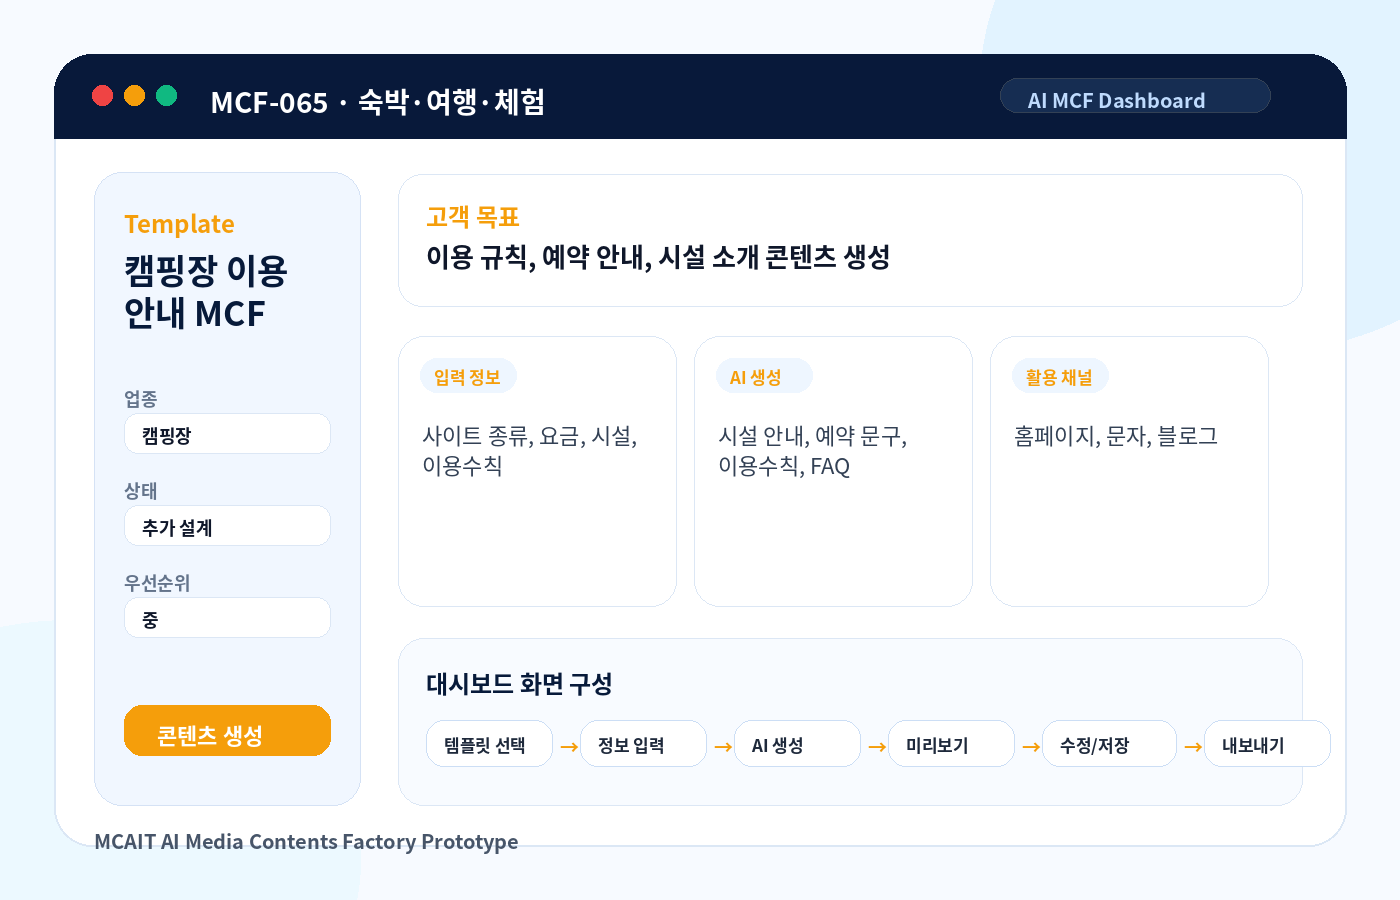Viewport: 1400px width, 900px height.
Task: Select the 우선순위 field showing 중
Action: (x=227, y=618)
